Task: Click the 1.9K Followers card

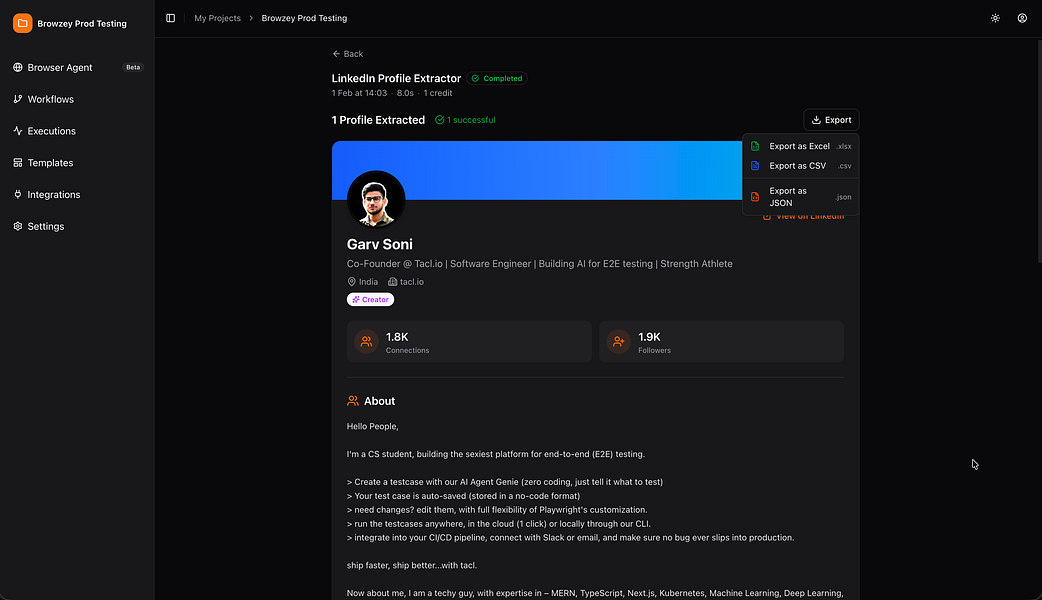Action: click(721, 342)
